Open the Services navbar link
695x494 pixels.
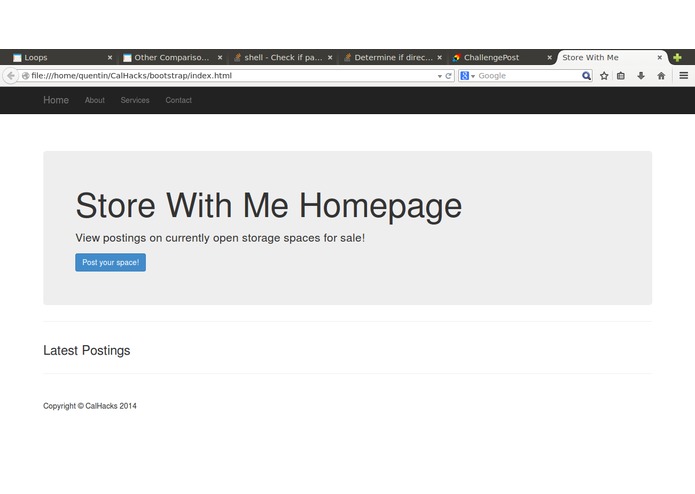click(135, 100)
